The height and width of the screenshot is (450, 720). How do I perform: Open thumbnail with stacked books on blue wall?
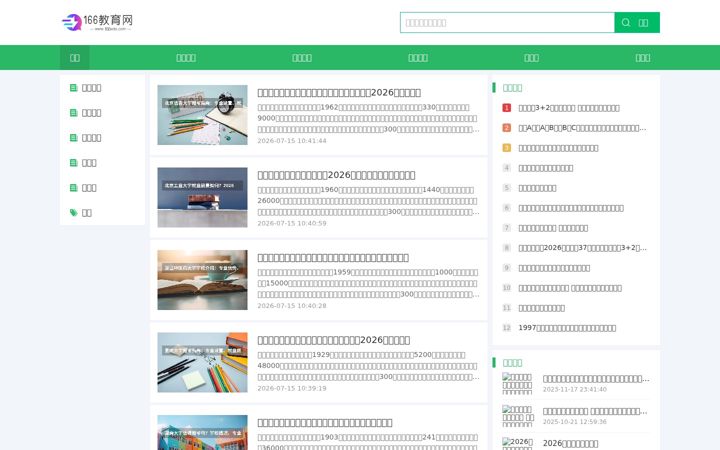click(x=202, y=197)
